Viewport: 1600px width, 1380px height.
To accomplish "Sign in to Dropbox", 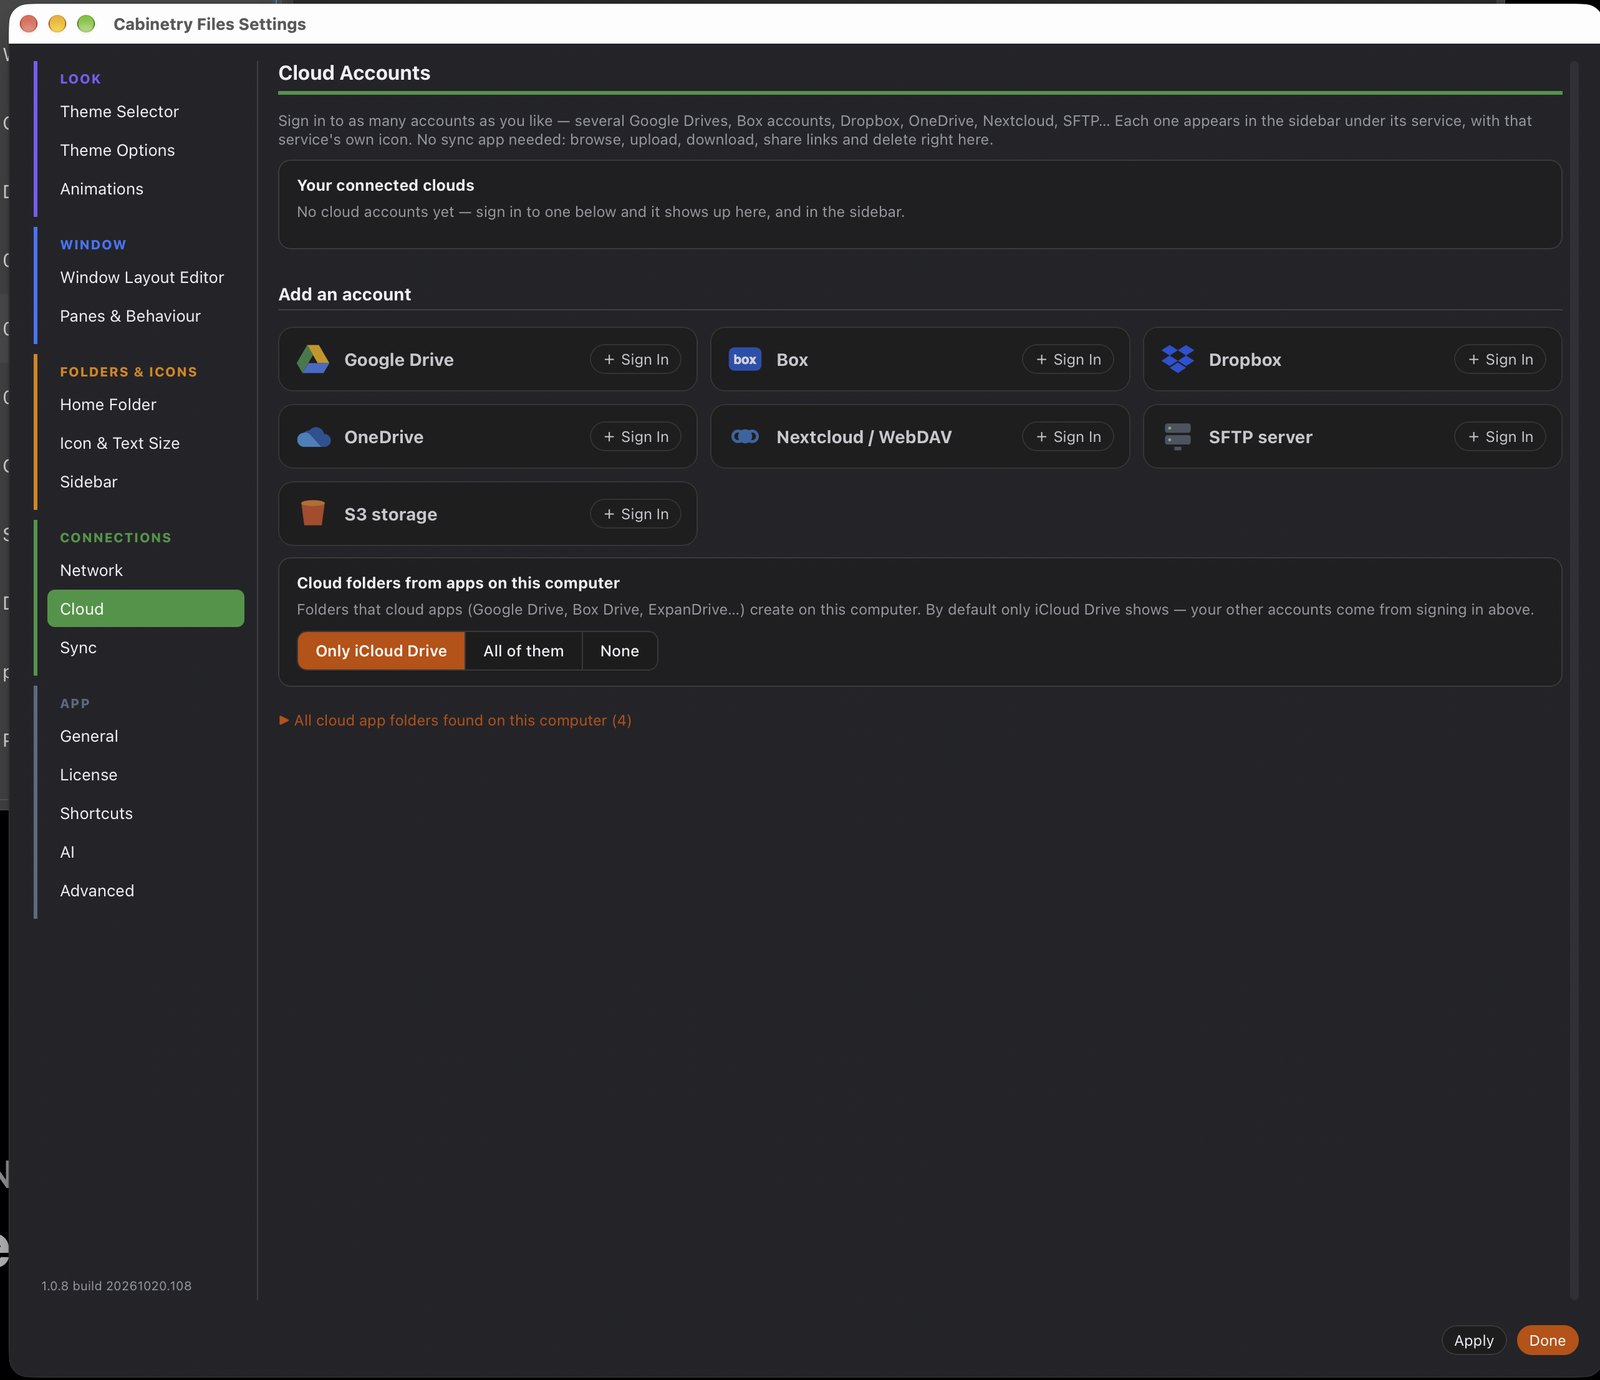I will pyautogui.click(x=1500, y=359).
